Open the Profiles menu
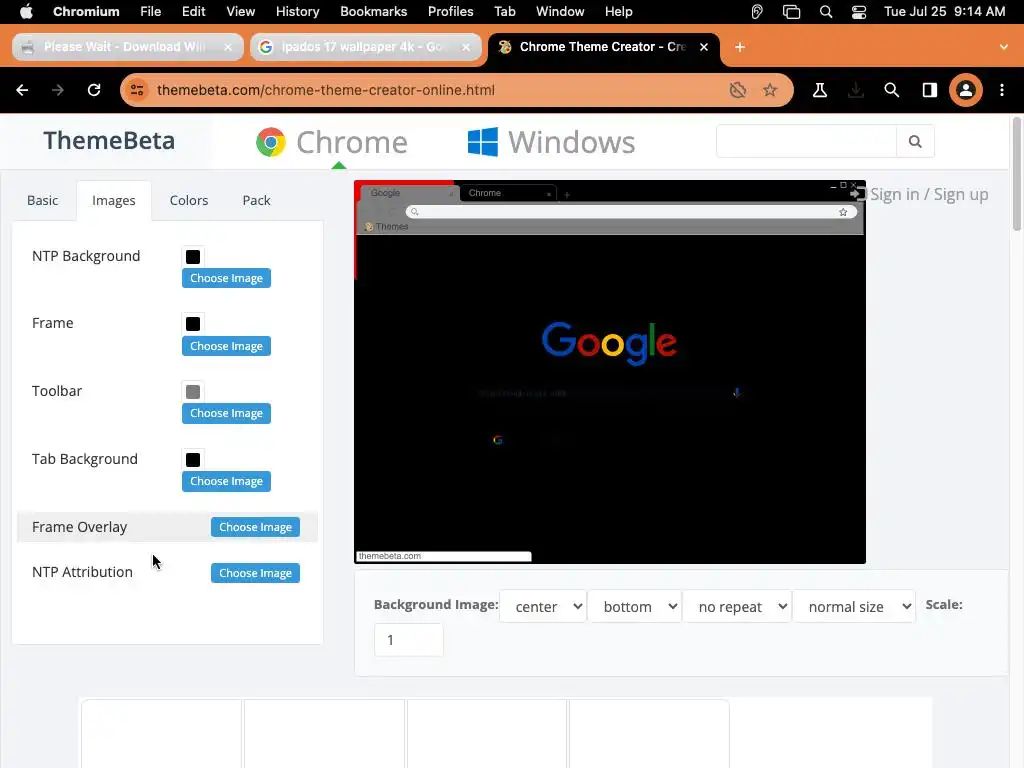Viewport: 1024px width, 768px height. pos(451,11)
